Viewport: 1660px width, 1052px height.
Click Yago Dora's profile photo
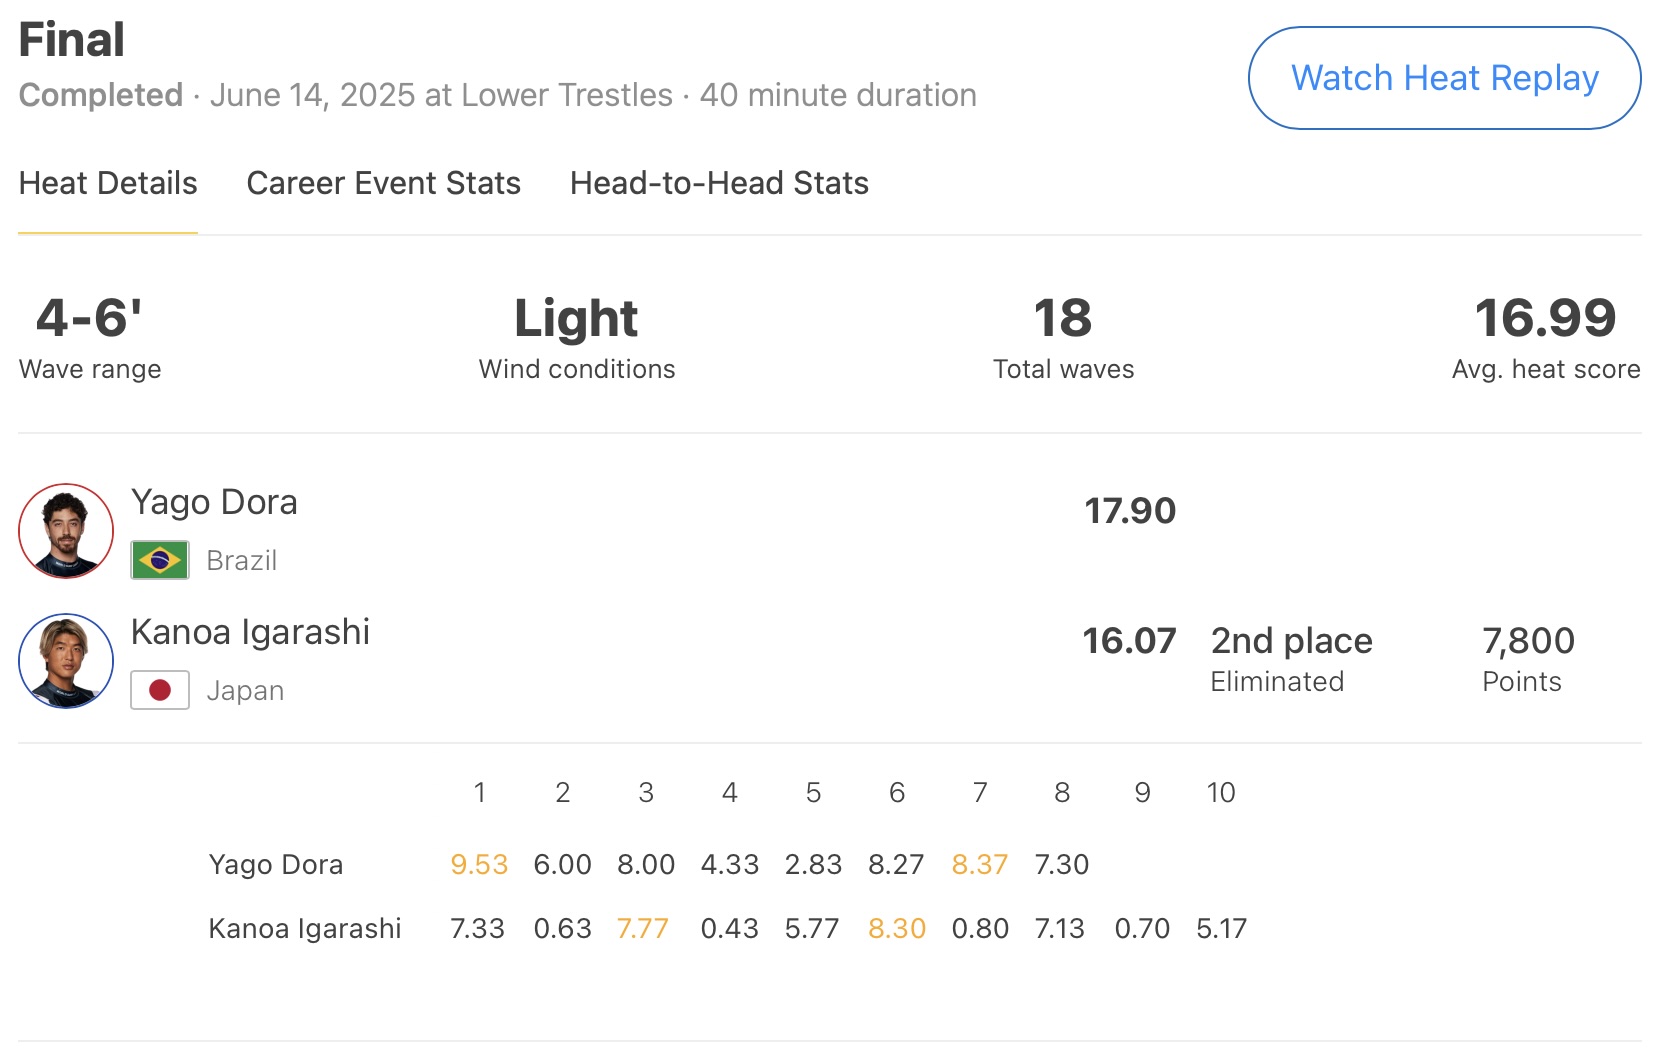point(66,531)
